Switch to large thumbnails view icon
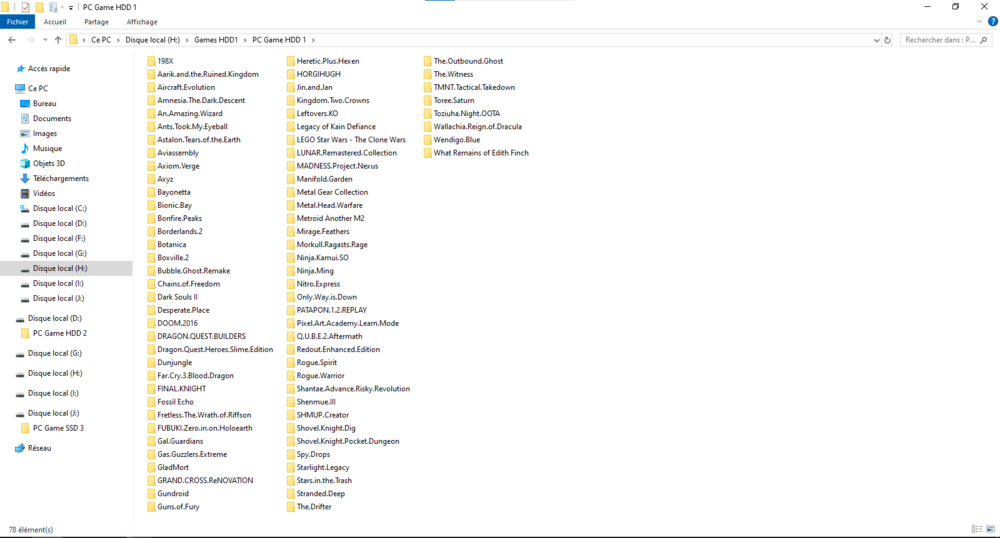Image resolution: width=1000 pixels, height=538 pixels. coord(990,529)
